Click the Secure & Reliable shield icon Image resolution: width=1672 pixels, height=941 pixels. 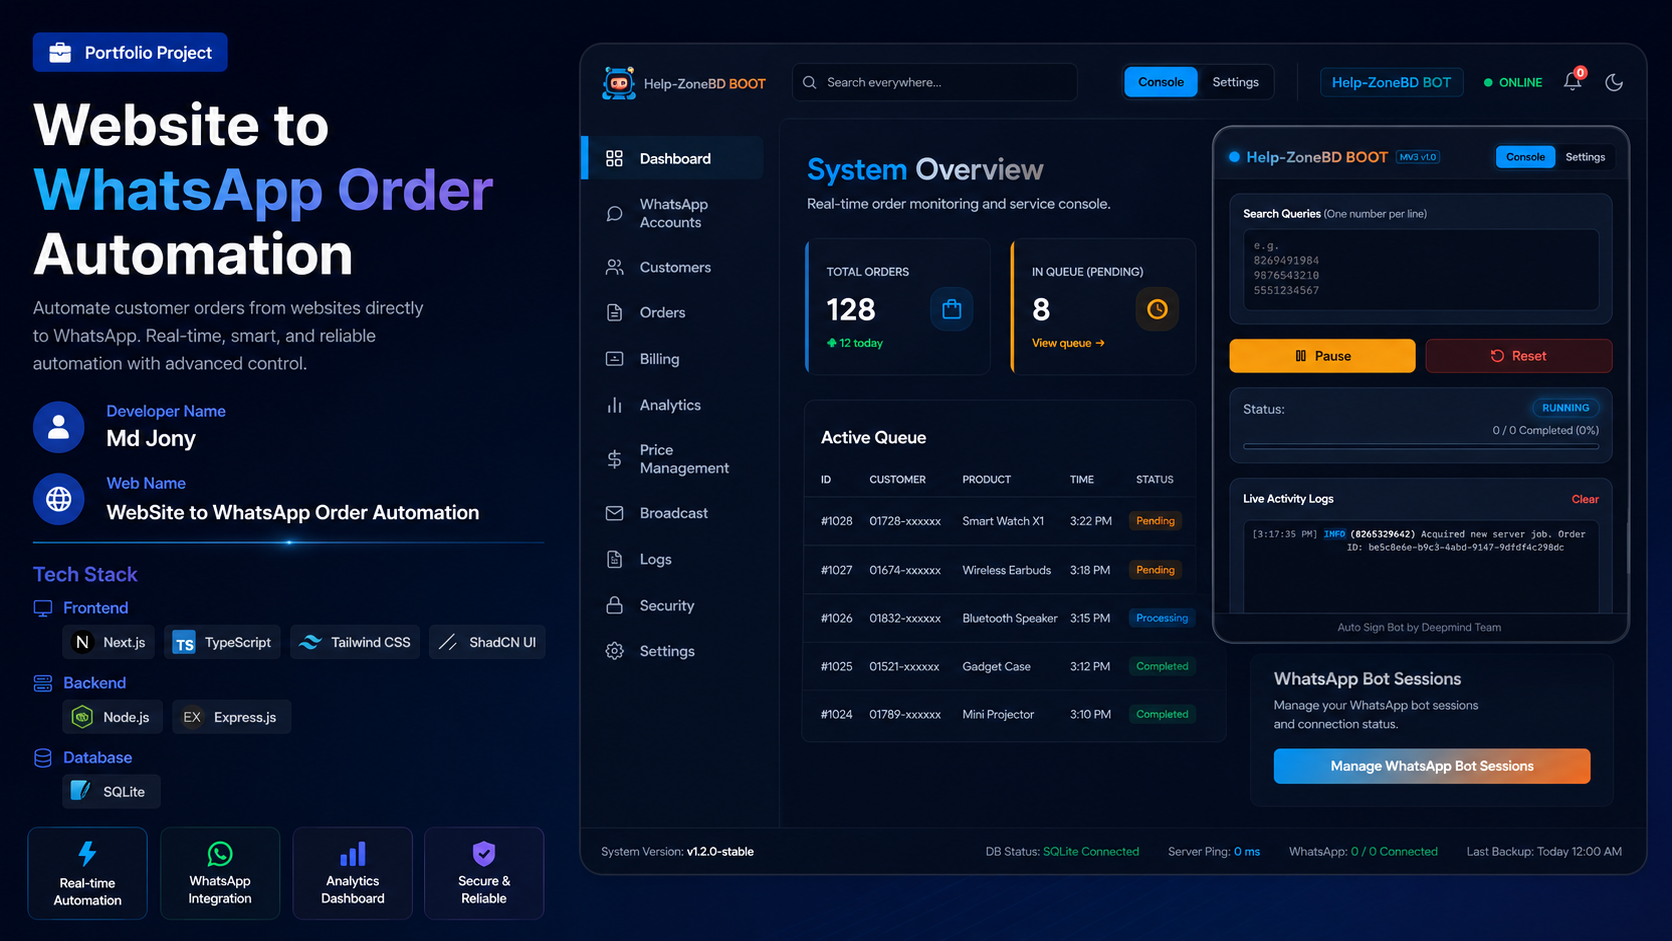484,853
